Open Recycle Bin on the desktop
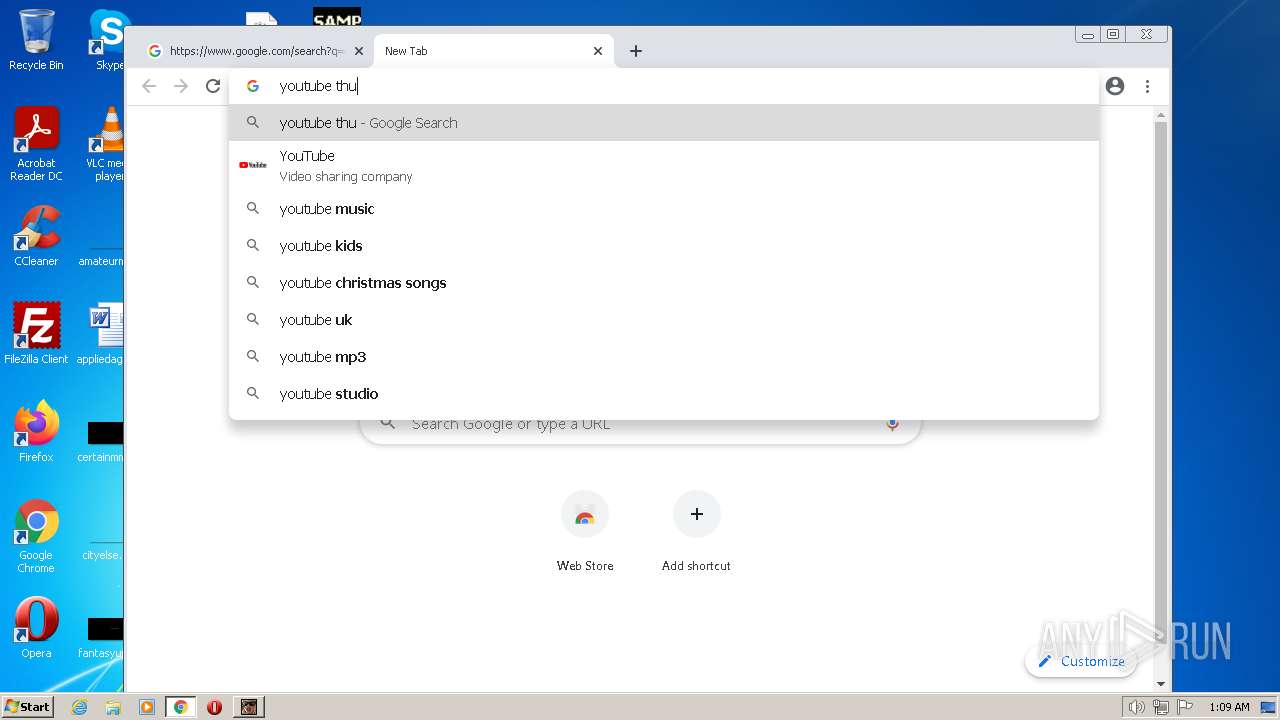Viewport: 1280px width, 720px height. [x=36, y=40]
